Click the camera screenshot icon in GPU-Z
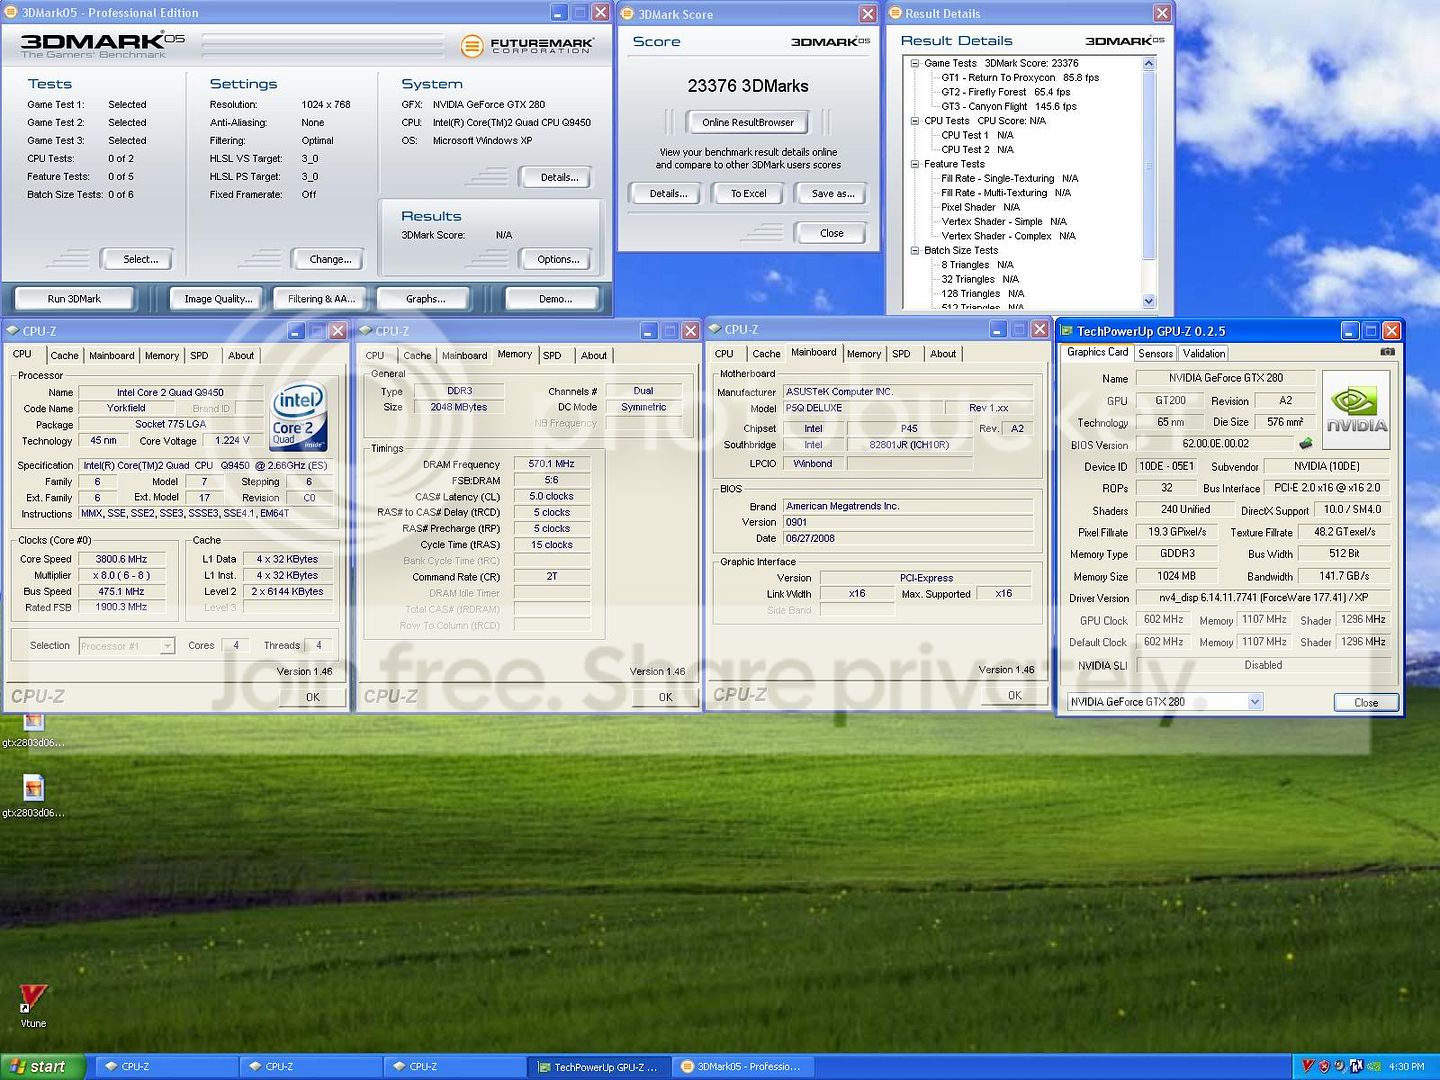Image resolution: width=1440 pixels, height=1080 pixels. point(1389,352)
